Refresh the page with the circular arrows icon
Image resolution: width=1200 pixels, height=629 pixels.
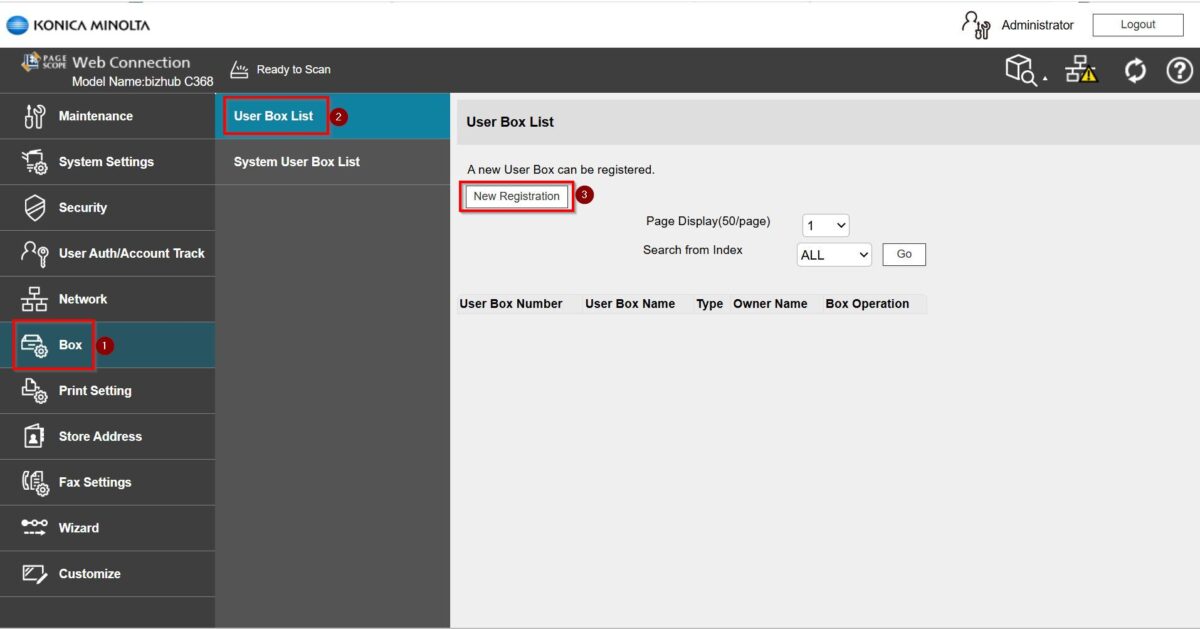tap(1135, 70)
